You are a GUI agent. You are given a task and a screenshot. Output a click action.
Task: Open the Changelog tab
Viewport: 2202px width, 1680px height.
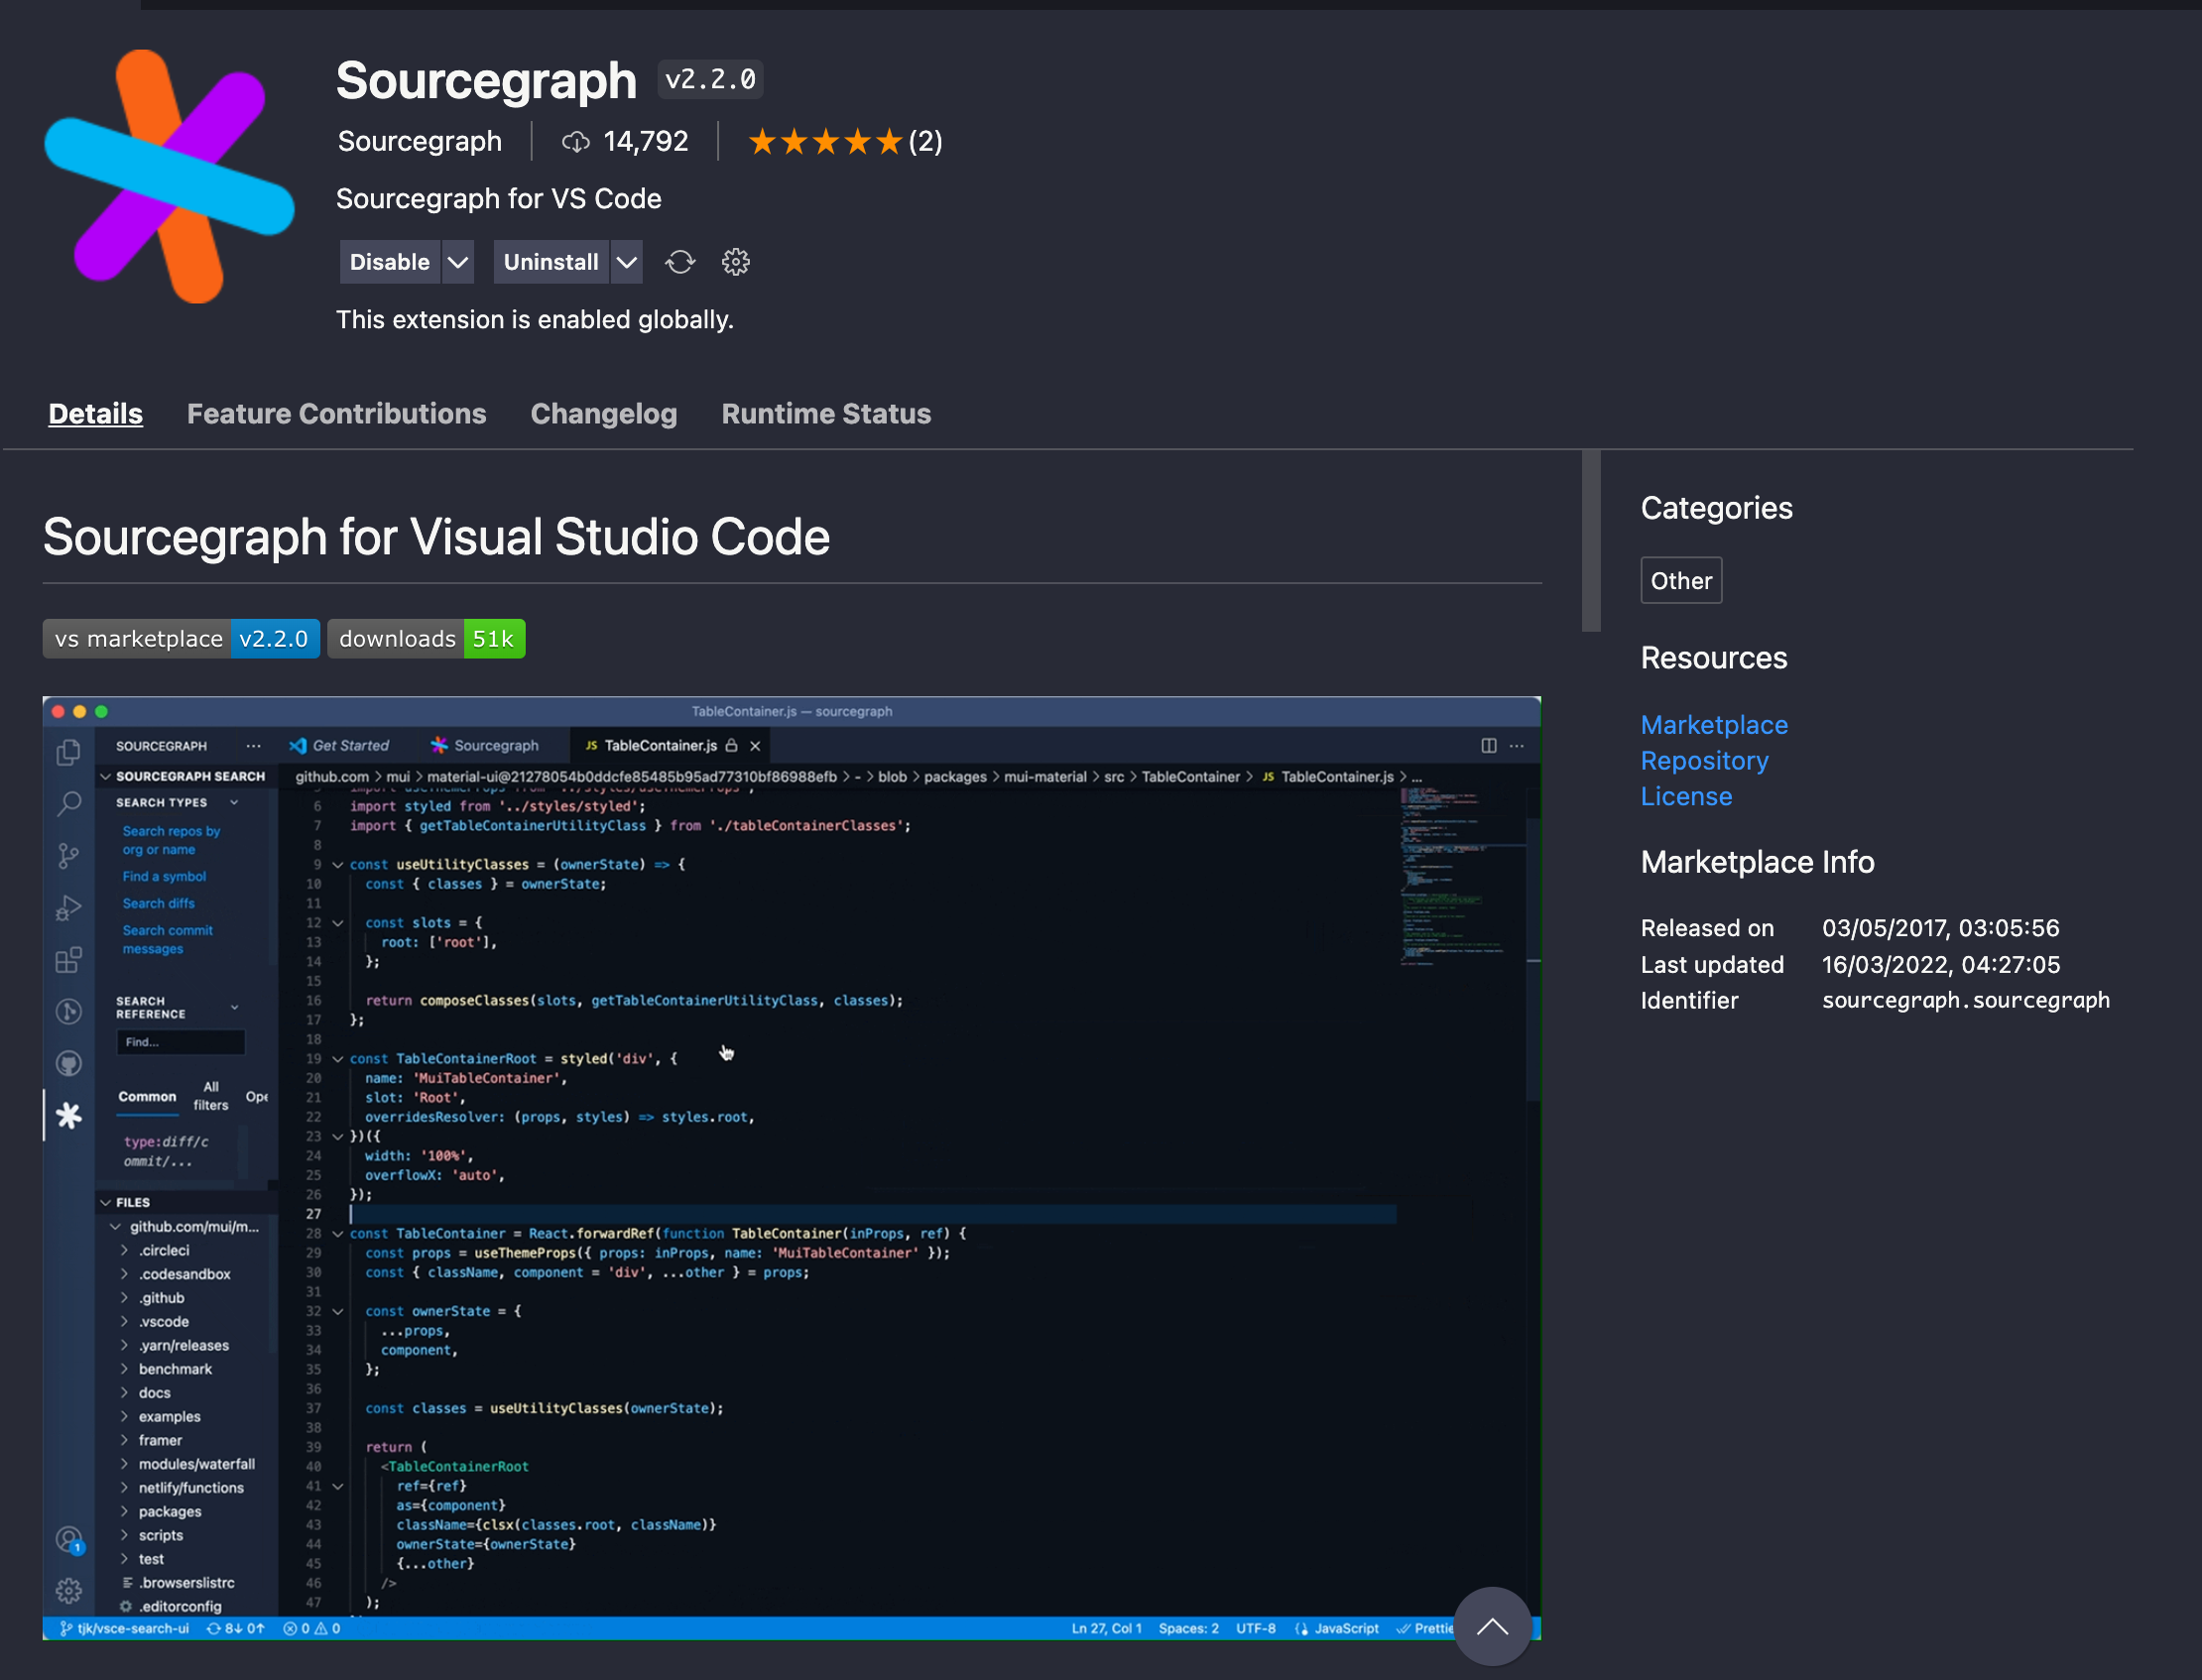pyautogui.click(x=603, y=414)
